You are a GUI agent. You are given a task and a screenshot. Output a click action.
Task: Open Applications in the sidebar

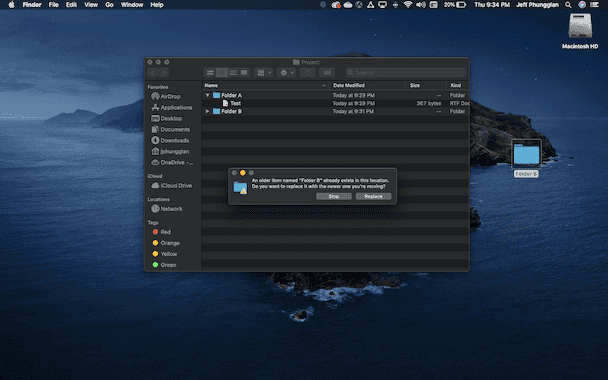pyautogui.click(x=172, y=107)
